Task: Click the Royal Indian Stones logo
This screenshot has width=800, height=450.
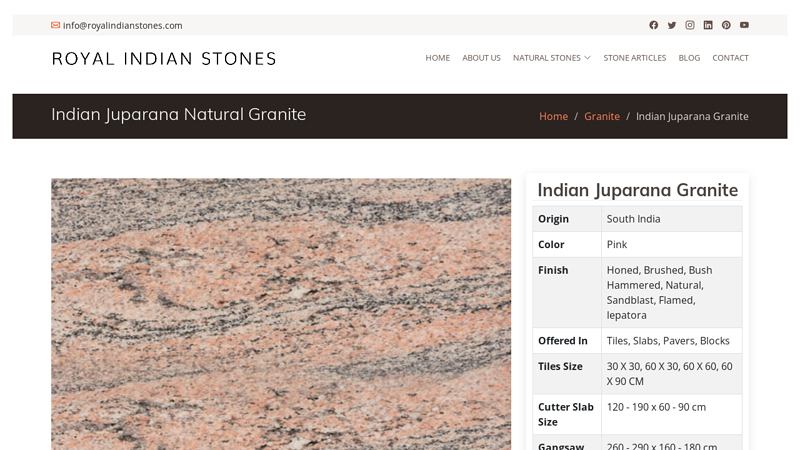Action: coord(164,59)
